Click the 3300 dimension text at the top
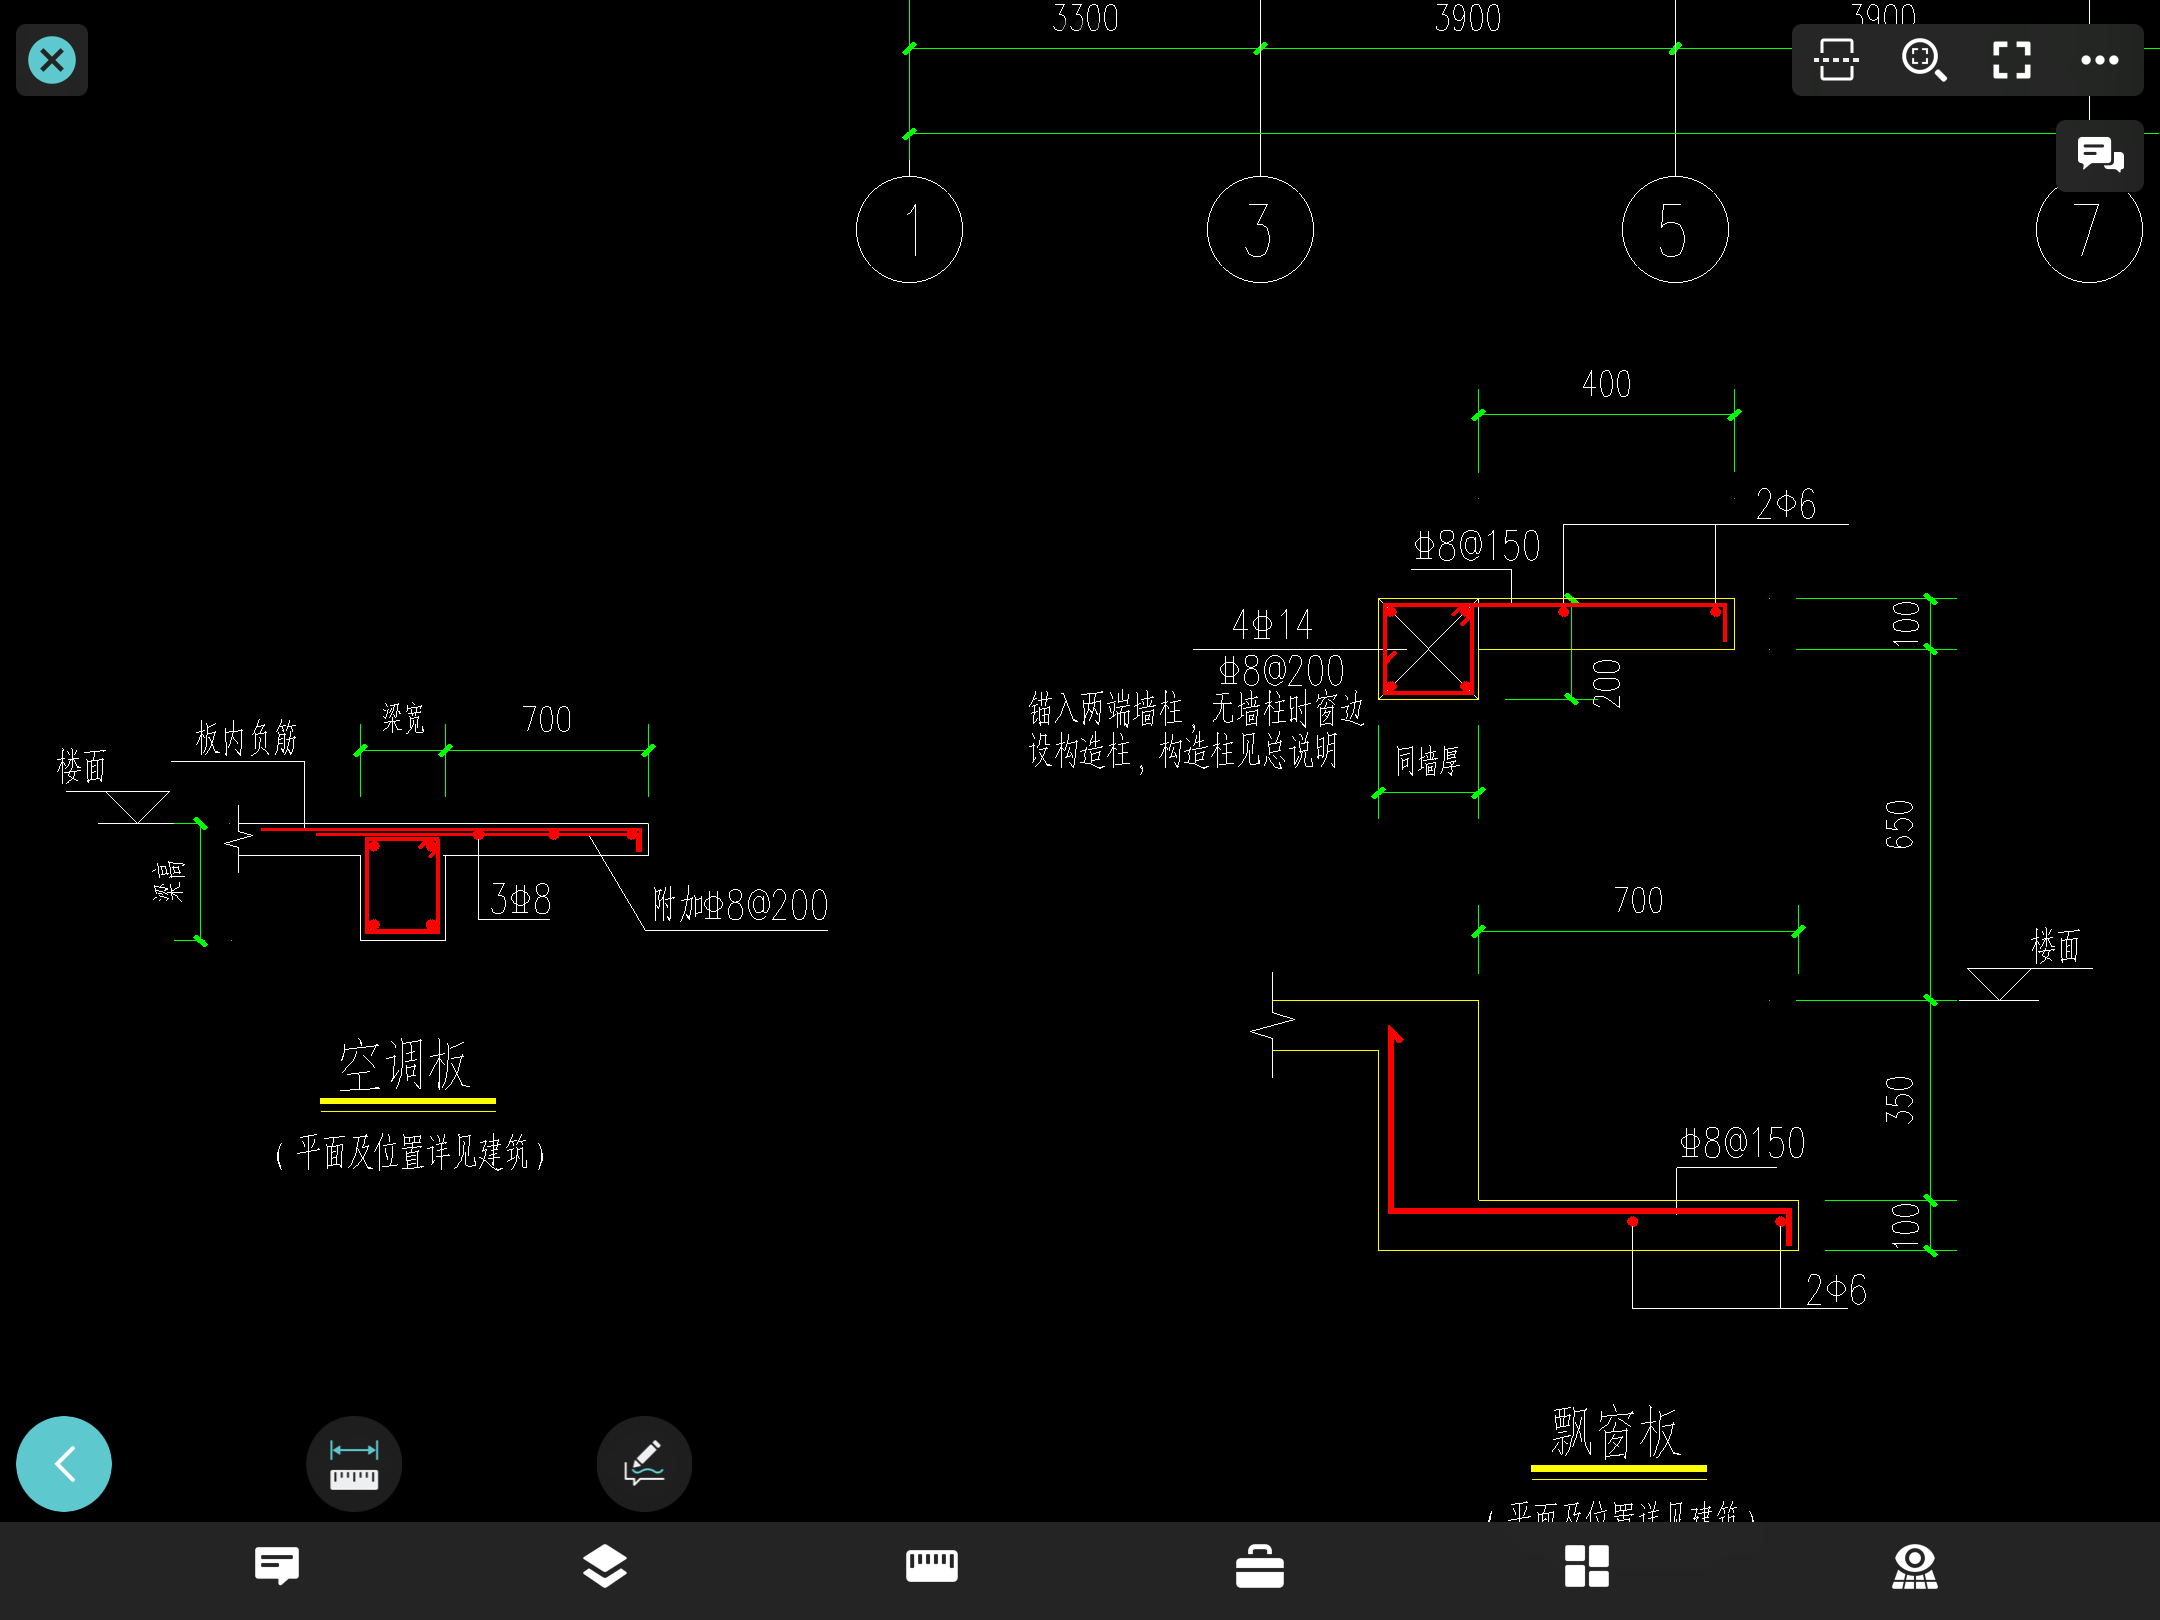The width and height of the screenshot is (2160, 1620). (1085, 18)
